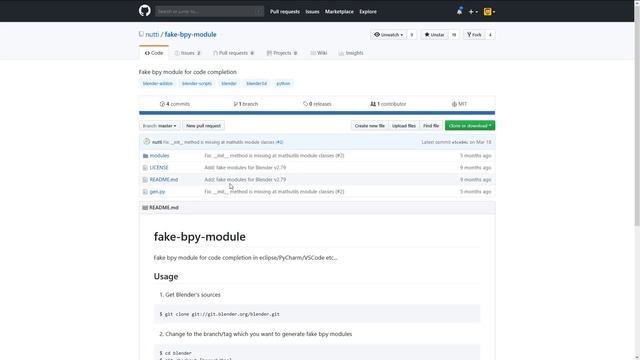
Task: Click the Find file button
Action: (431, 126)
